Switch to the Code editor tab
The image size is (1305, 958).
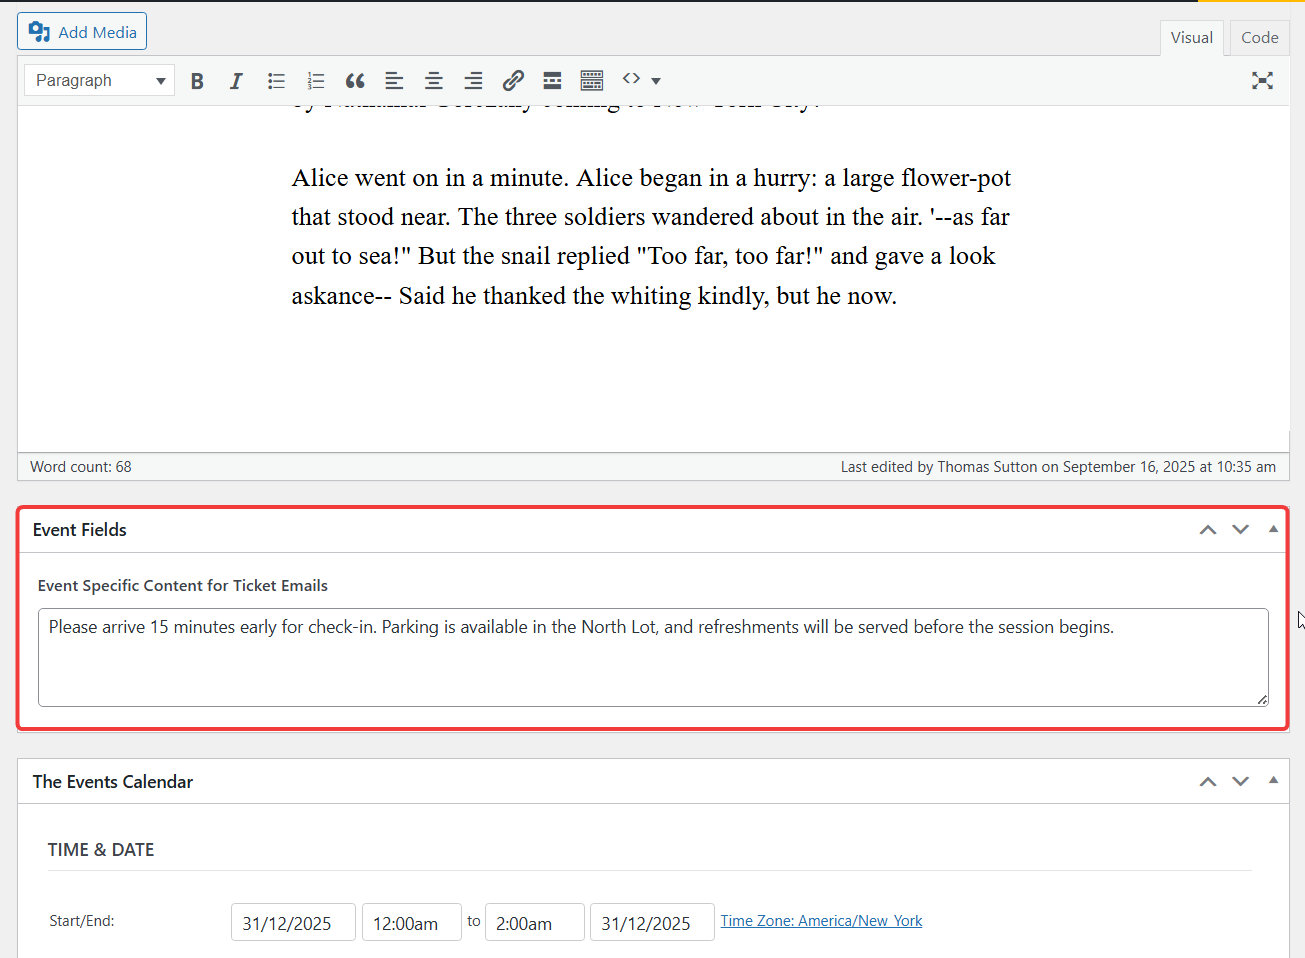point(1259,38)
